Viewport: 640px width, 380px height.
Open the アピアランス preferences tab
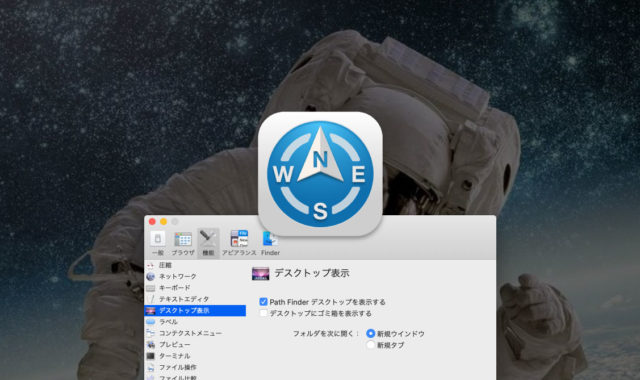pyautogui.click(x=239, y=243)
